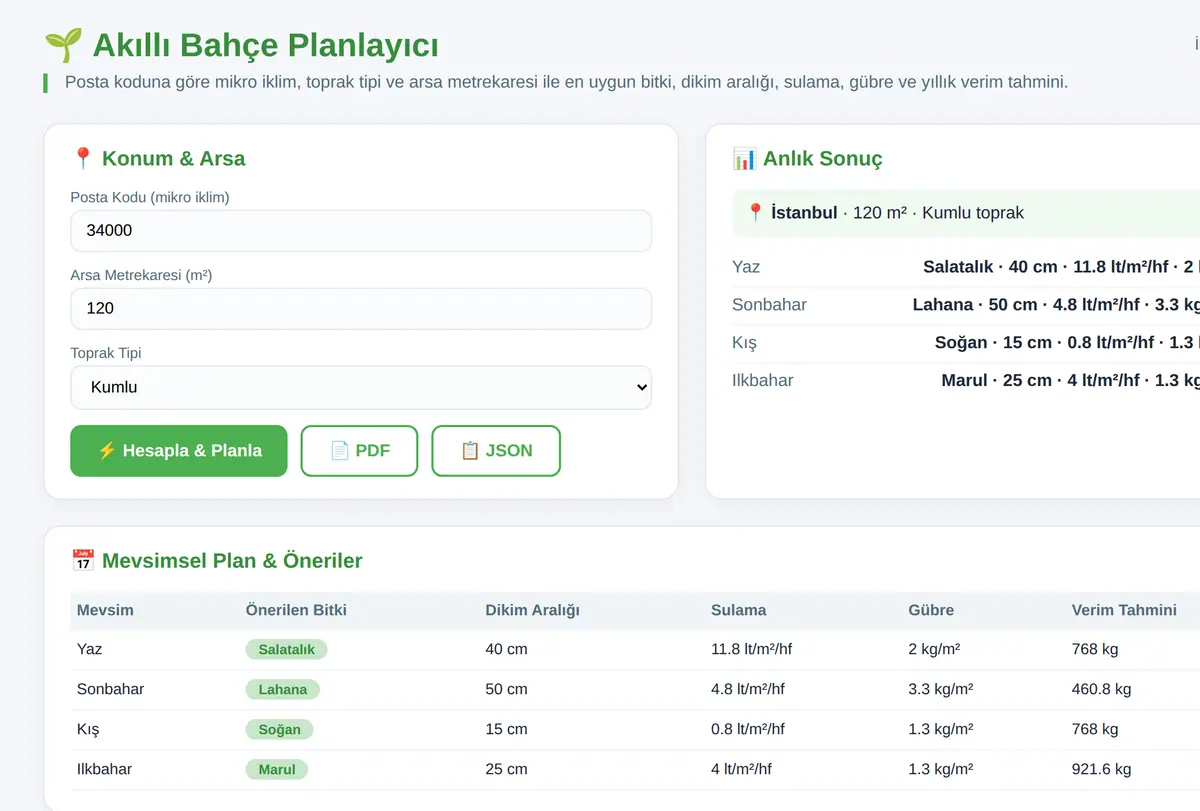Viewport: 1200px width, 811px height.
Task: Click the Akıllı Bahçe Planlayıcı title
Action: [265, 45]
